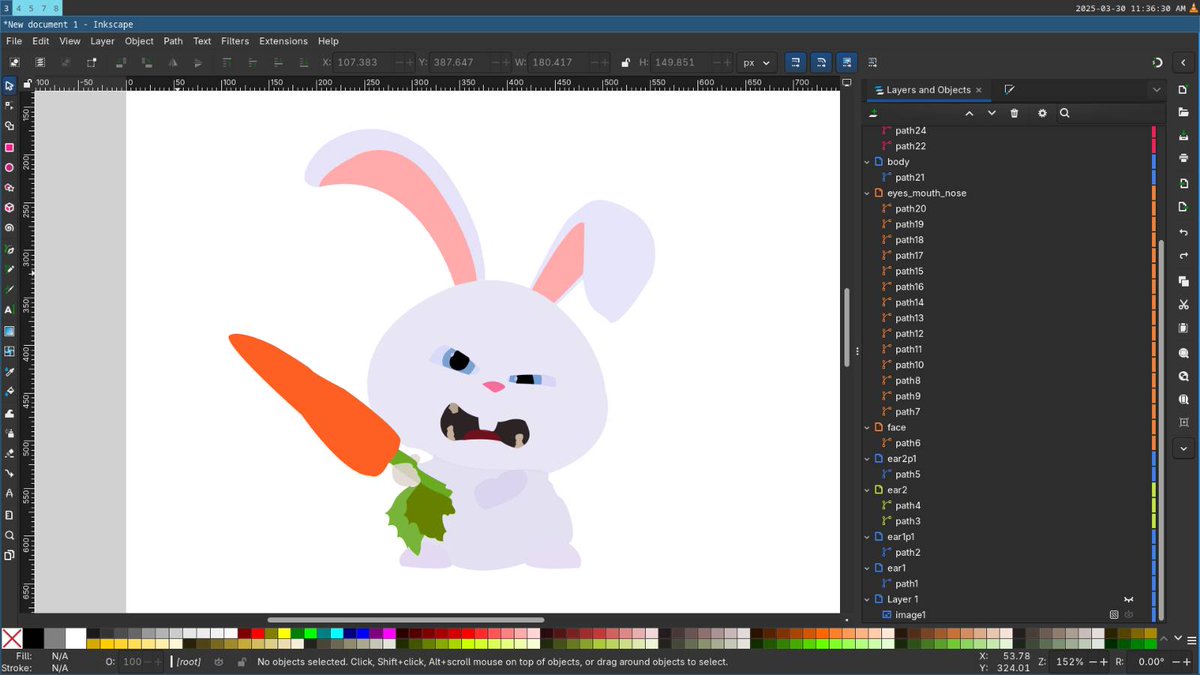This screenshot has width=1200, height=675.
Task: Click the Undo icon in right command bar
Action: (x=1183, y=232)
